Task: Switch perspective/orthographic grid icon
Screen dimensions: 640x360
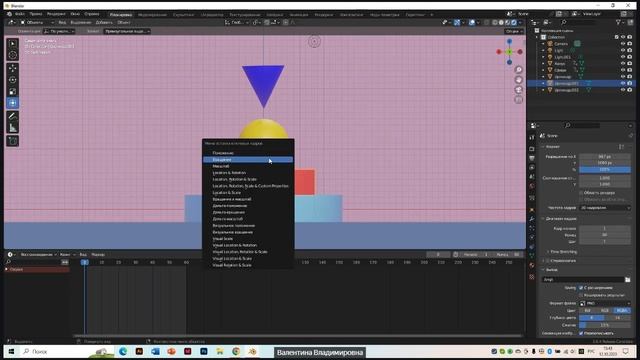Action: (518, 100)
